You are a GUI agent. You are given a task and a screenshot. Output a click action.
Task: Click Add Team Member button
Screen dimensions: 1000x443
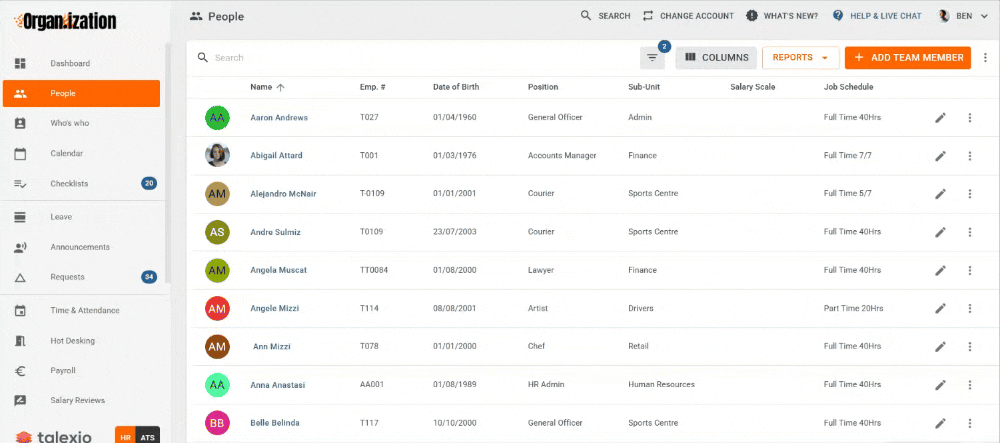pyautogui.click(x=907, y=58)
